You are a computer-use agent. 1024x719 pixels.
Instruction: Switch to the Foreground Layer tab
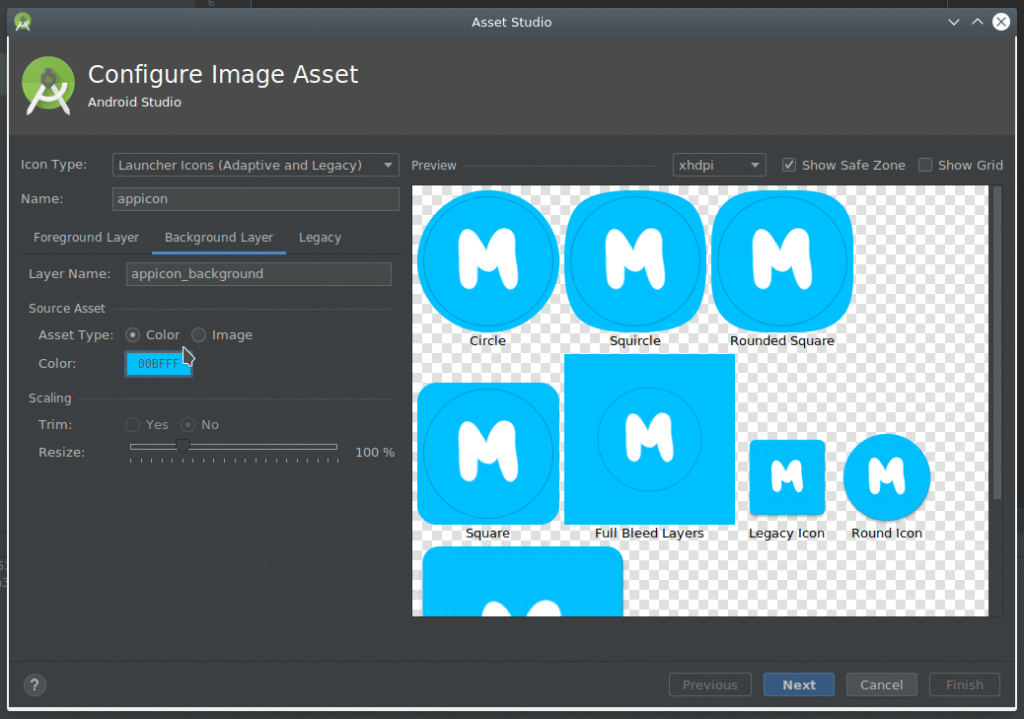point(86,238)
